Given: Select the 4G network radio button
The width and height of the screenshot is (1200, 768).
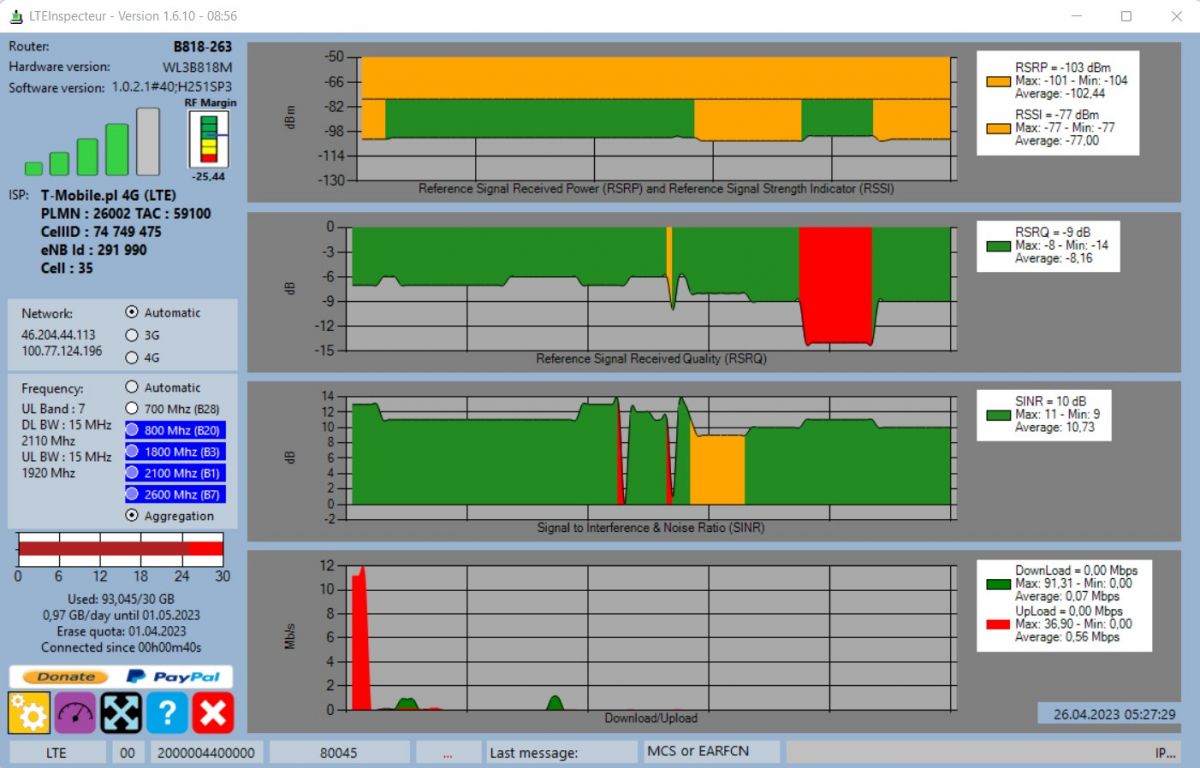Looking at the screenshot, I should (131, 357).
